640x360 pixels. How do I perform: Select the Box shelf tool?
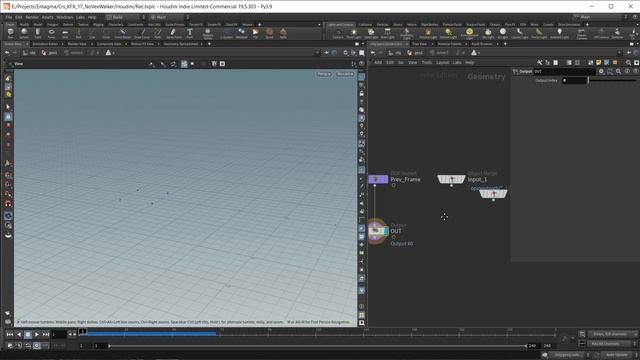pos(10,33)
